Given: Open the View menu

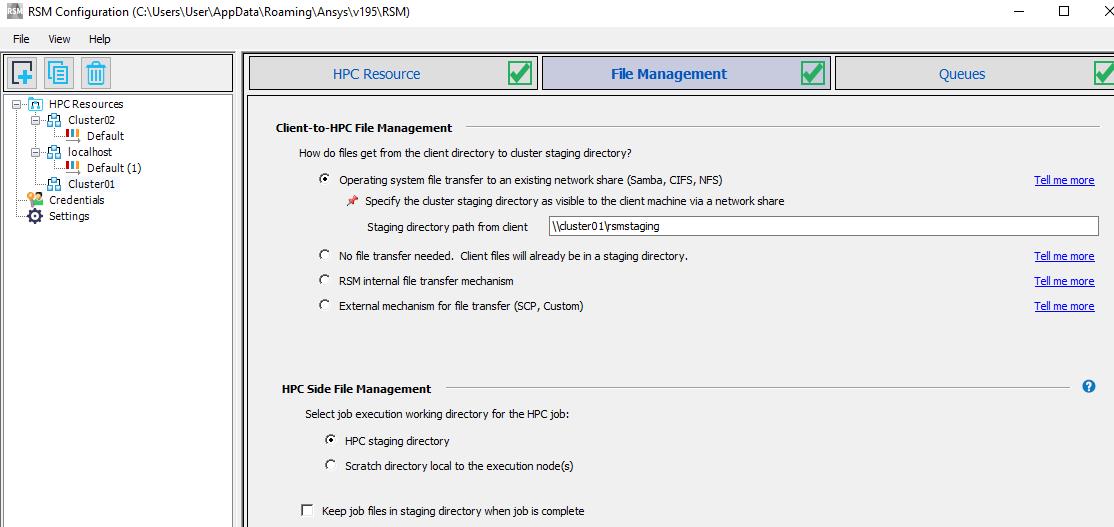Looking at the screenshot, I should 59,39.
